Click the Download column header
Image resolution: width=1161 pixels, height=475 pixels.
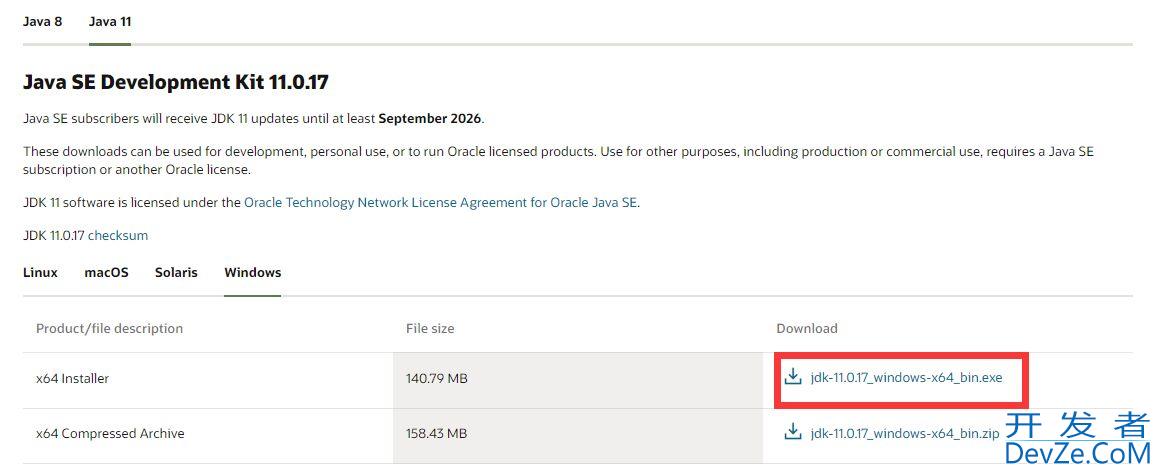(807, 328)
